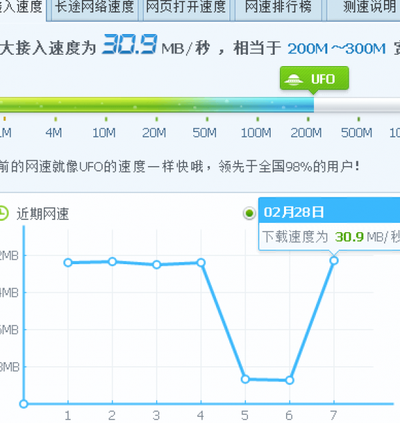Select chart data point for day 3
Viewport: 400px width, 423px height.
157,265
